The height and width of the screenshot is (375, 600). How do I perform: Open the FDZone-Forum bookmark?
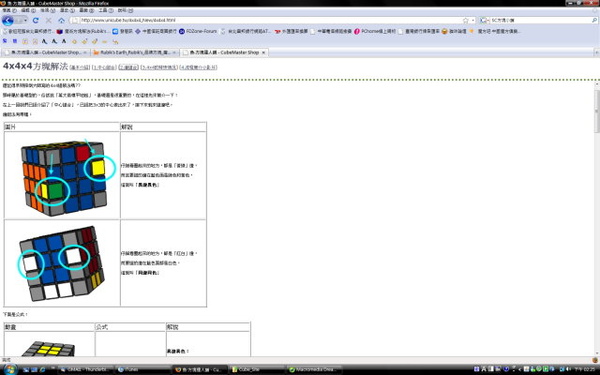click(198, 31)
